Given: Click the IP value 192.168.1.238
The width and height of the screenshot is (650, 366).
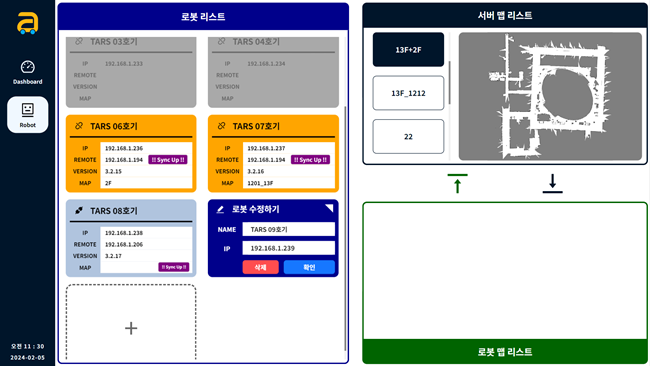Looking at the screenshot, I should [124, 233].
